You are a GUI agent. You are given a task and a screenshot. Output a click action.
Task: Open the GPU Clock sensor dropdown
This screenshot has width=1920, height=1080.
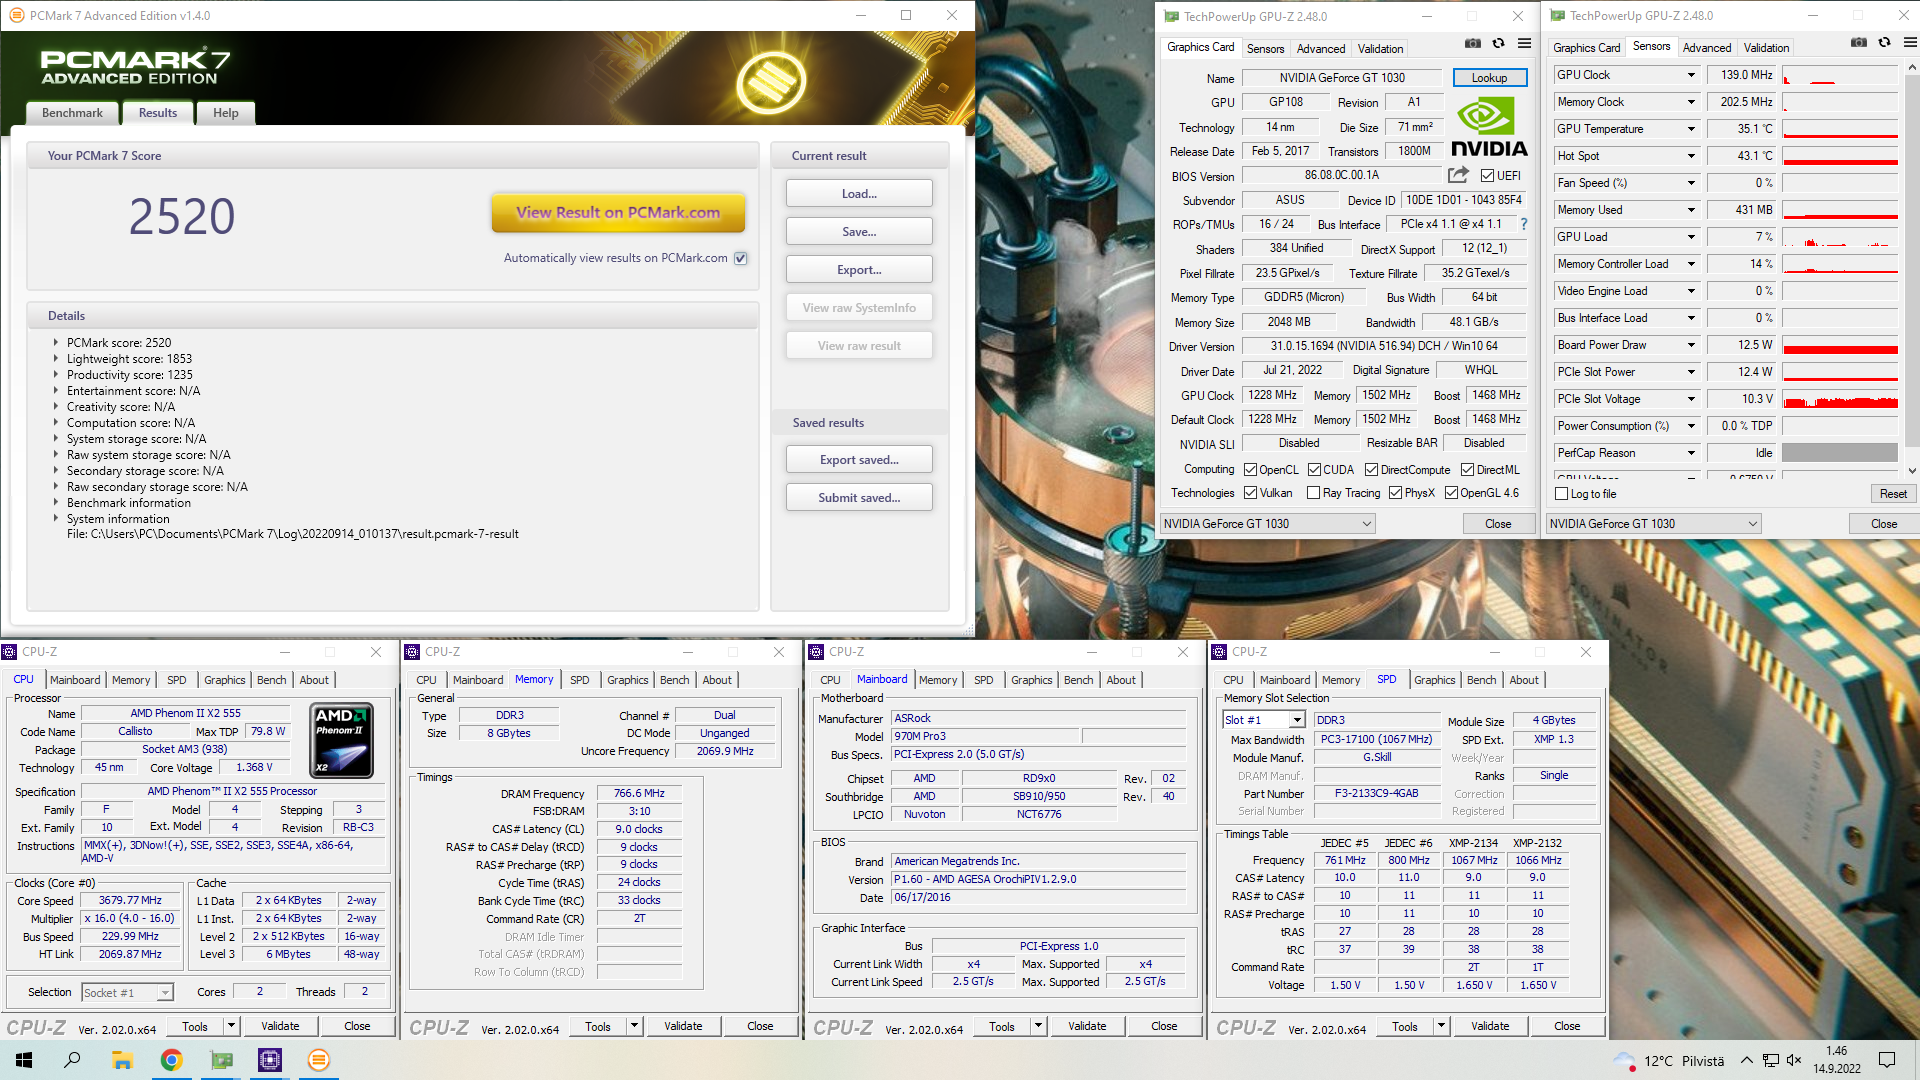[x=1691, y=75]
